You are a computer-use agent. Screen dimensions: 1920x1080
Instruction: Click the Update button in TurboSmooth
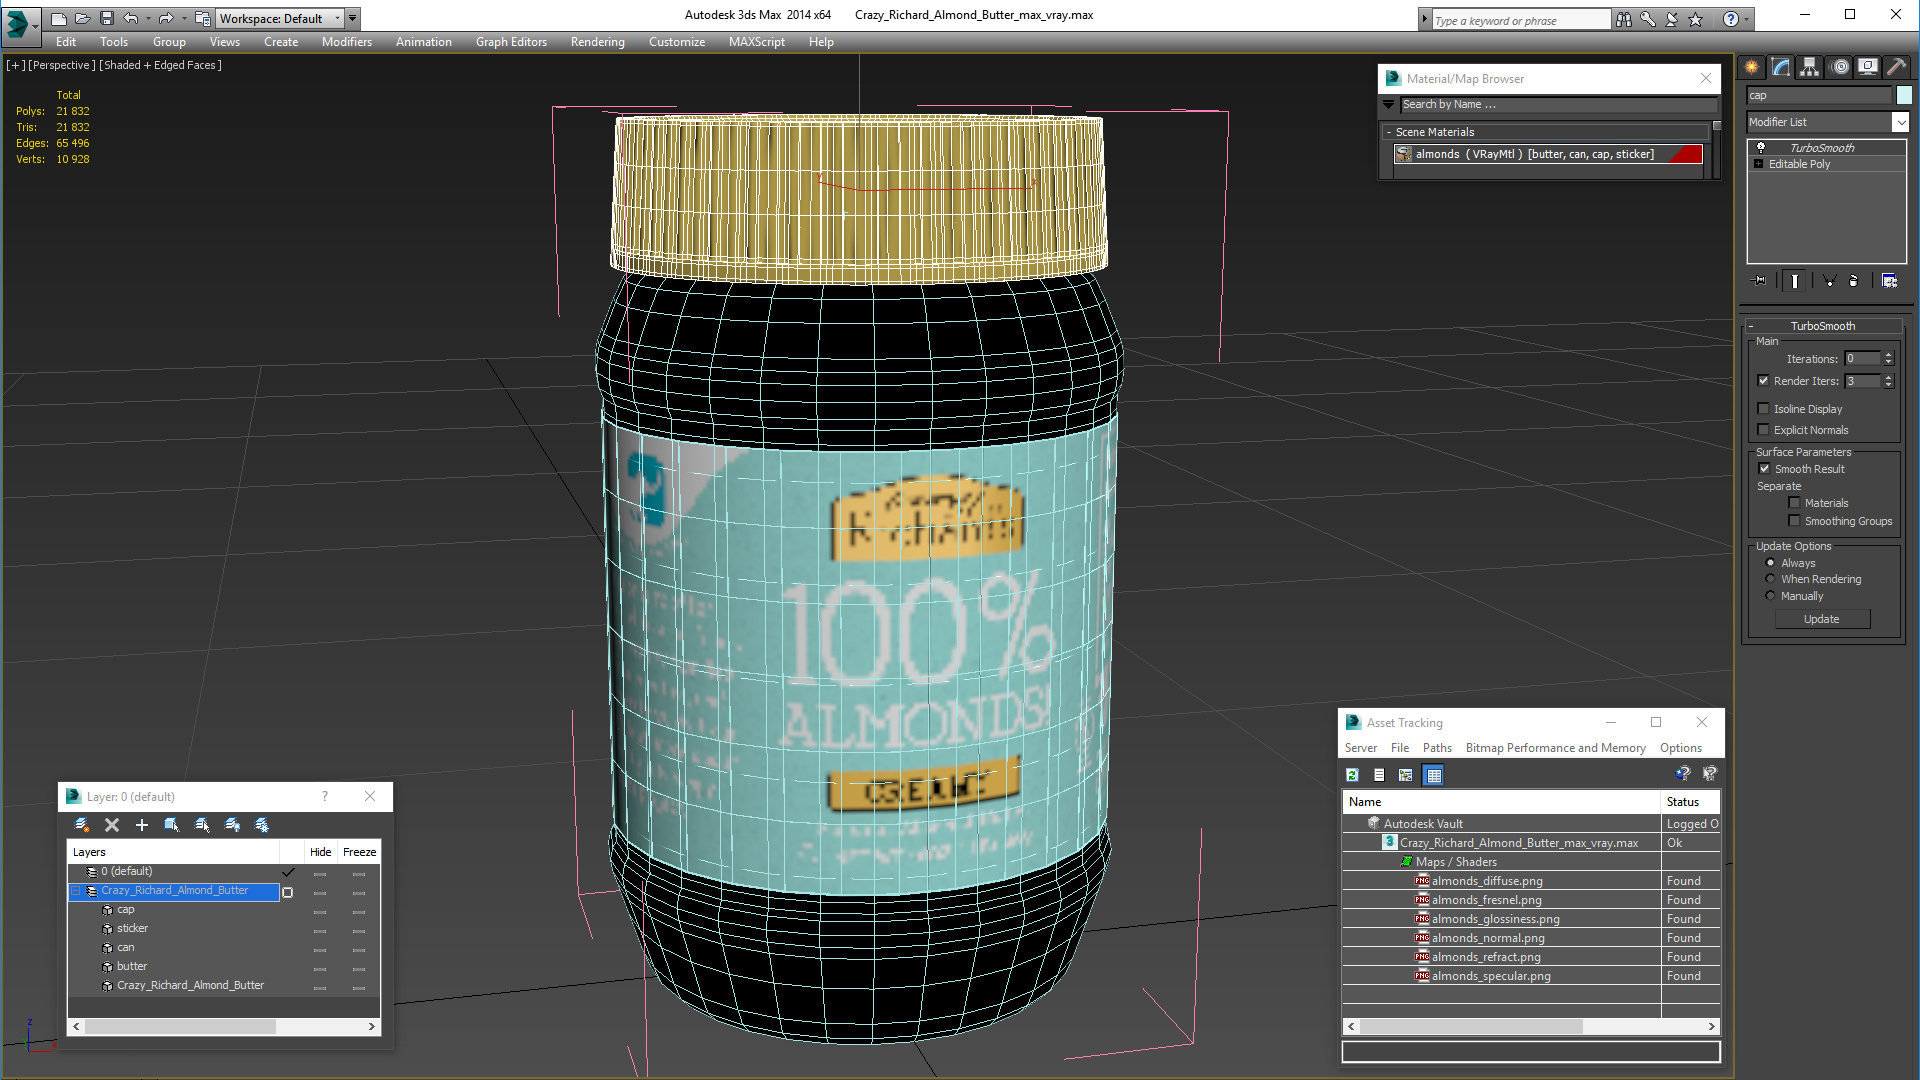tap(1821, 619)
